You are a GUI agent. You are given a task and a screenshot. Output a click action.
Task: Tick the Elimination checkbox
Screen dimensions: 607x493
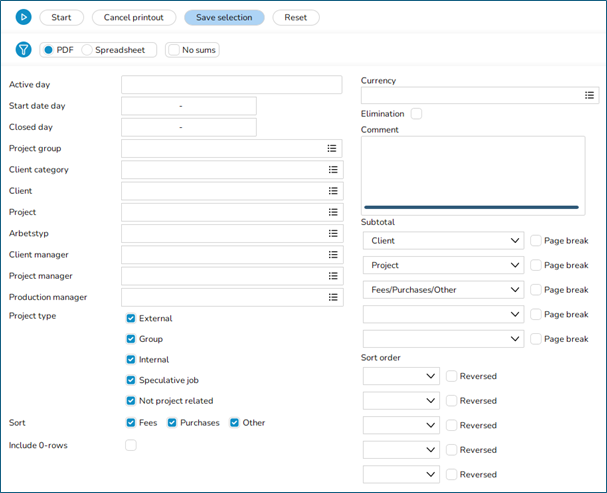tap(416, 114)
